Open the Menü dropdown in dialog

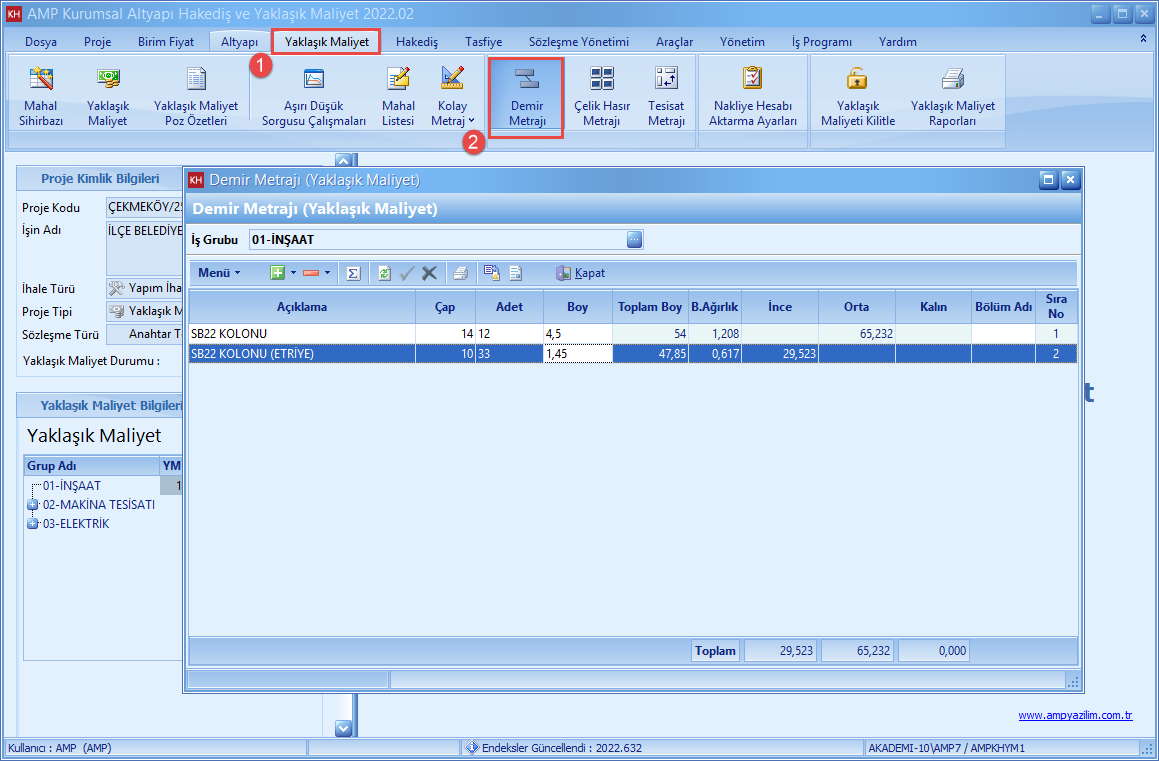219,273
